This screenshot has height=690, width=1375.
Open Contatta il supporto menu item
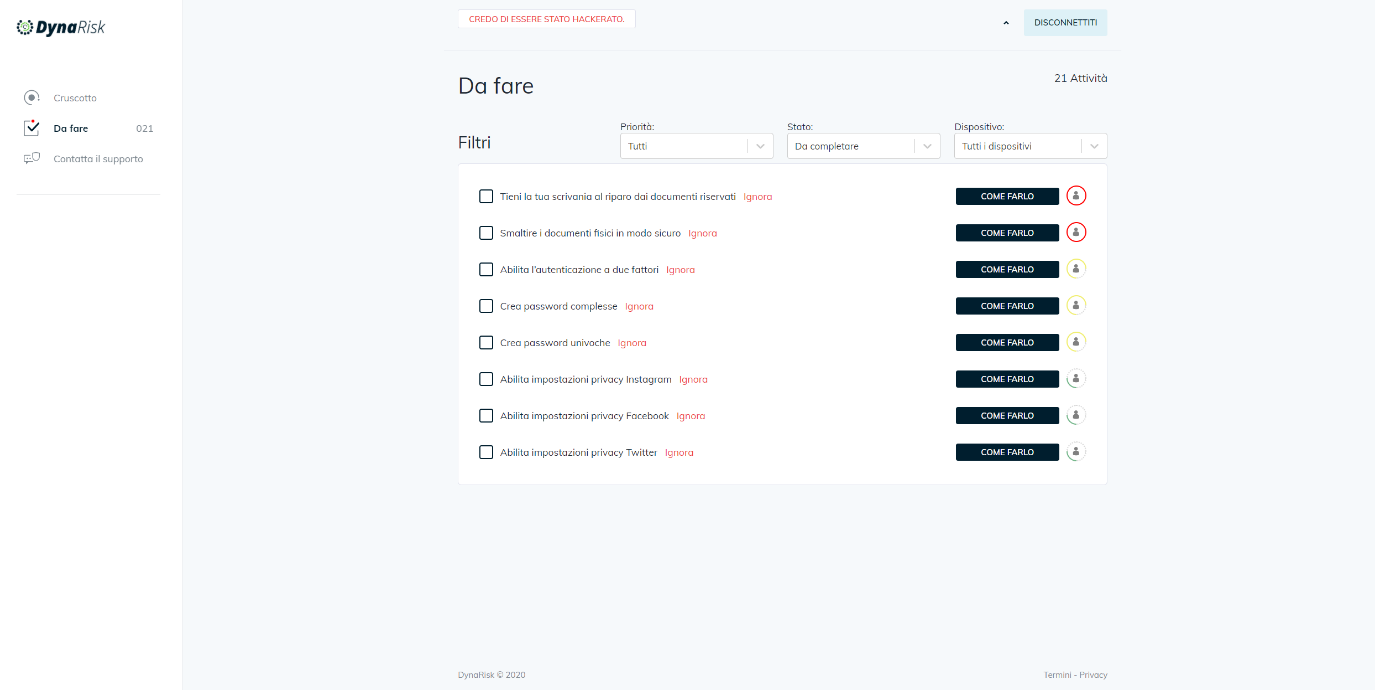(98, 158)
